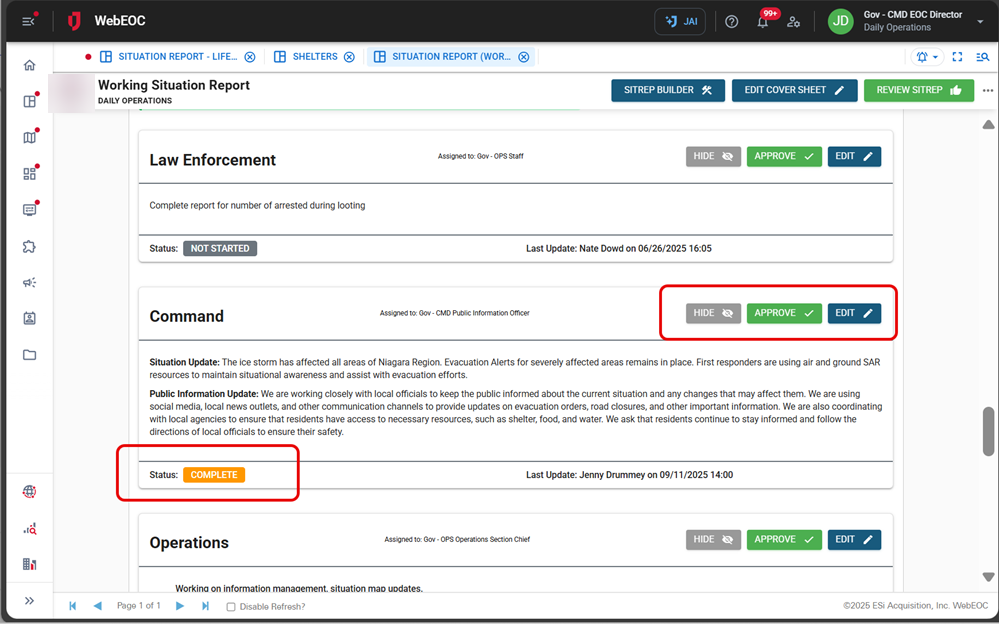This screenshot has height=624, width=1000.
Task: View notifications bell with 99+ badge
Action: [763, 21]
